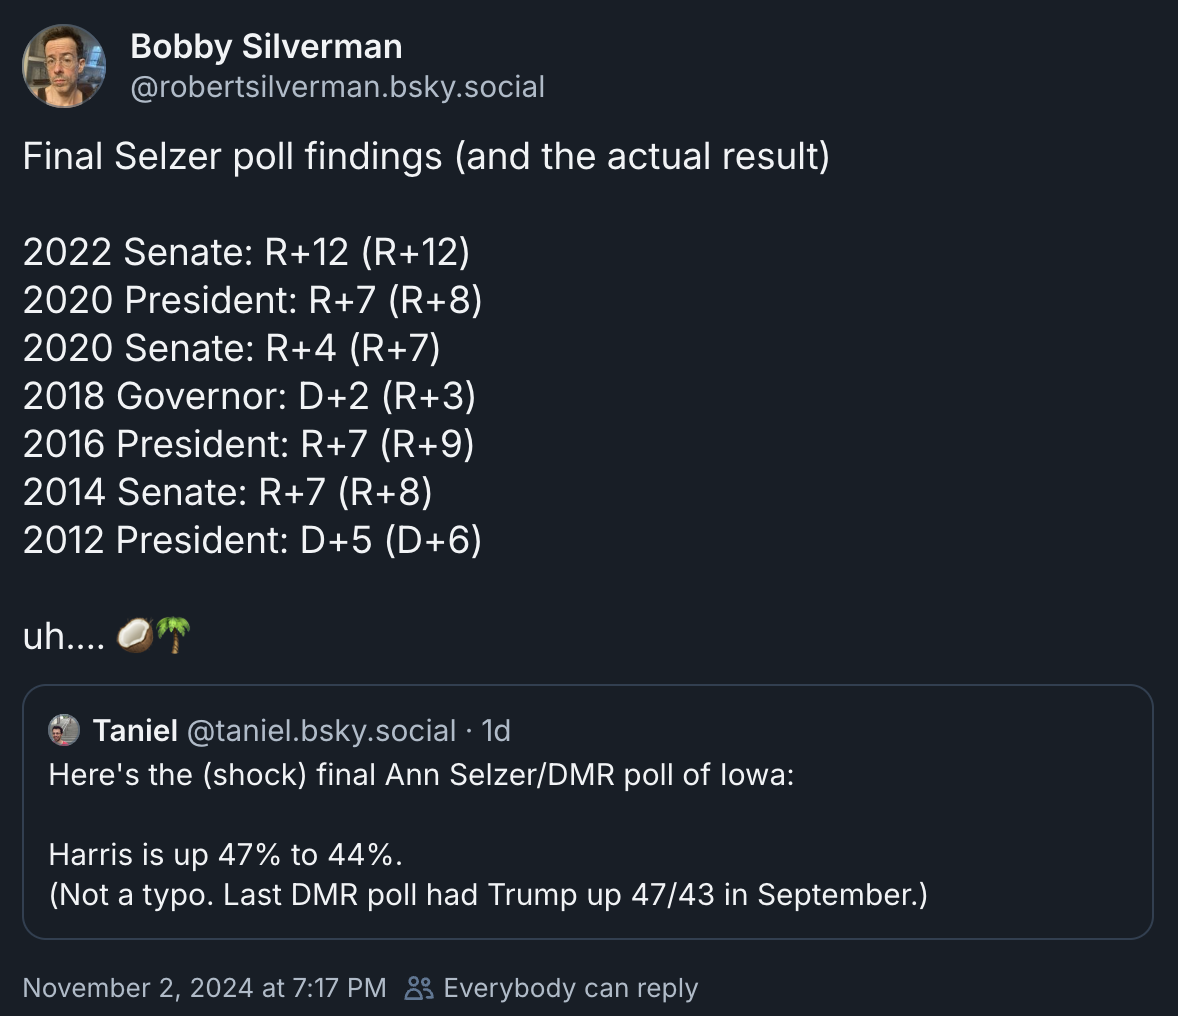
Task: Click the '2016 President: R+7' line
Action: (248, 444)
